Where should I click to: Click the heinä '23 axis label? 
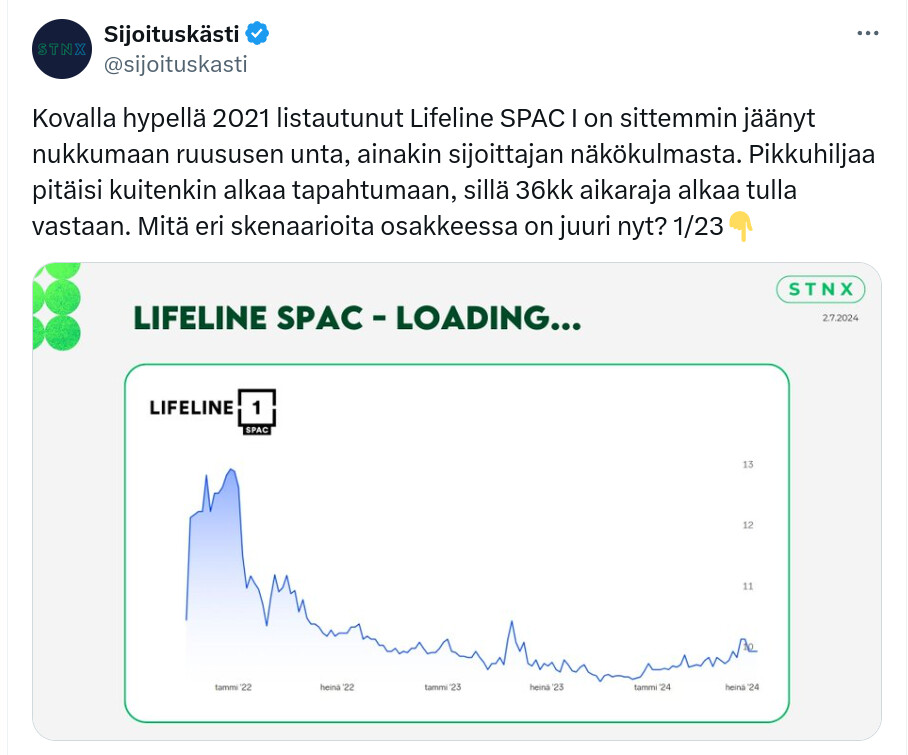click(546, 687)
